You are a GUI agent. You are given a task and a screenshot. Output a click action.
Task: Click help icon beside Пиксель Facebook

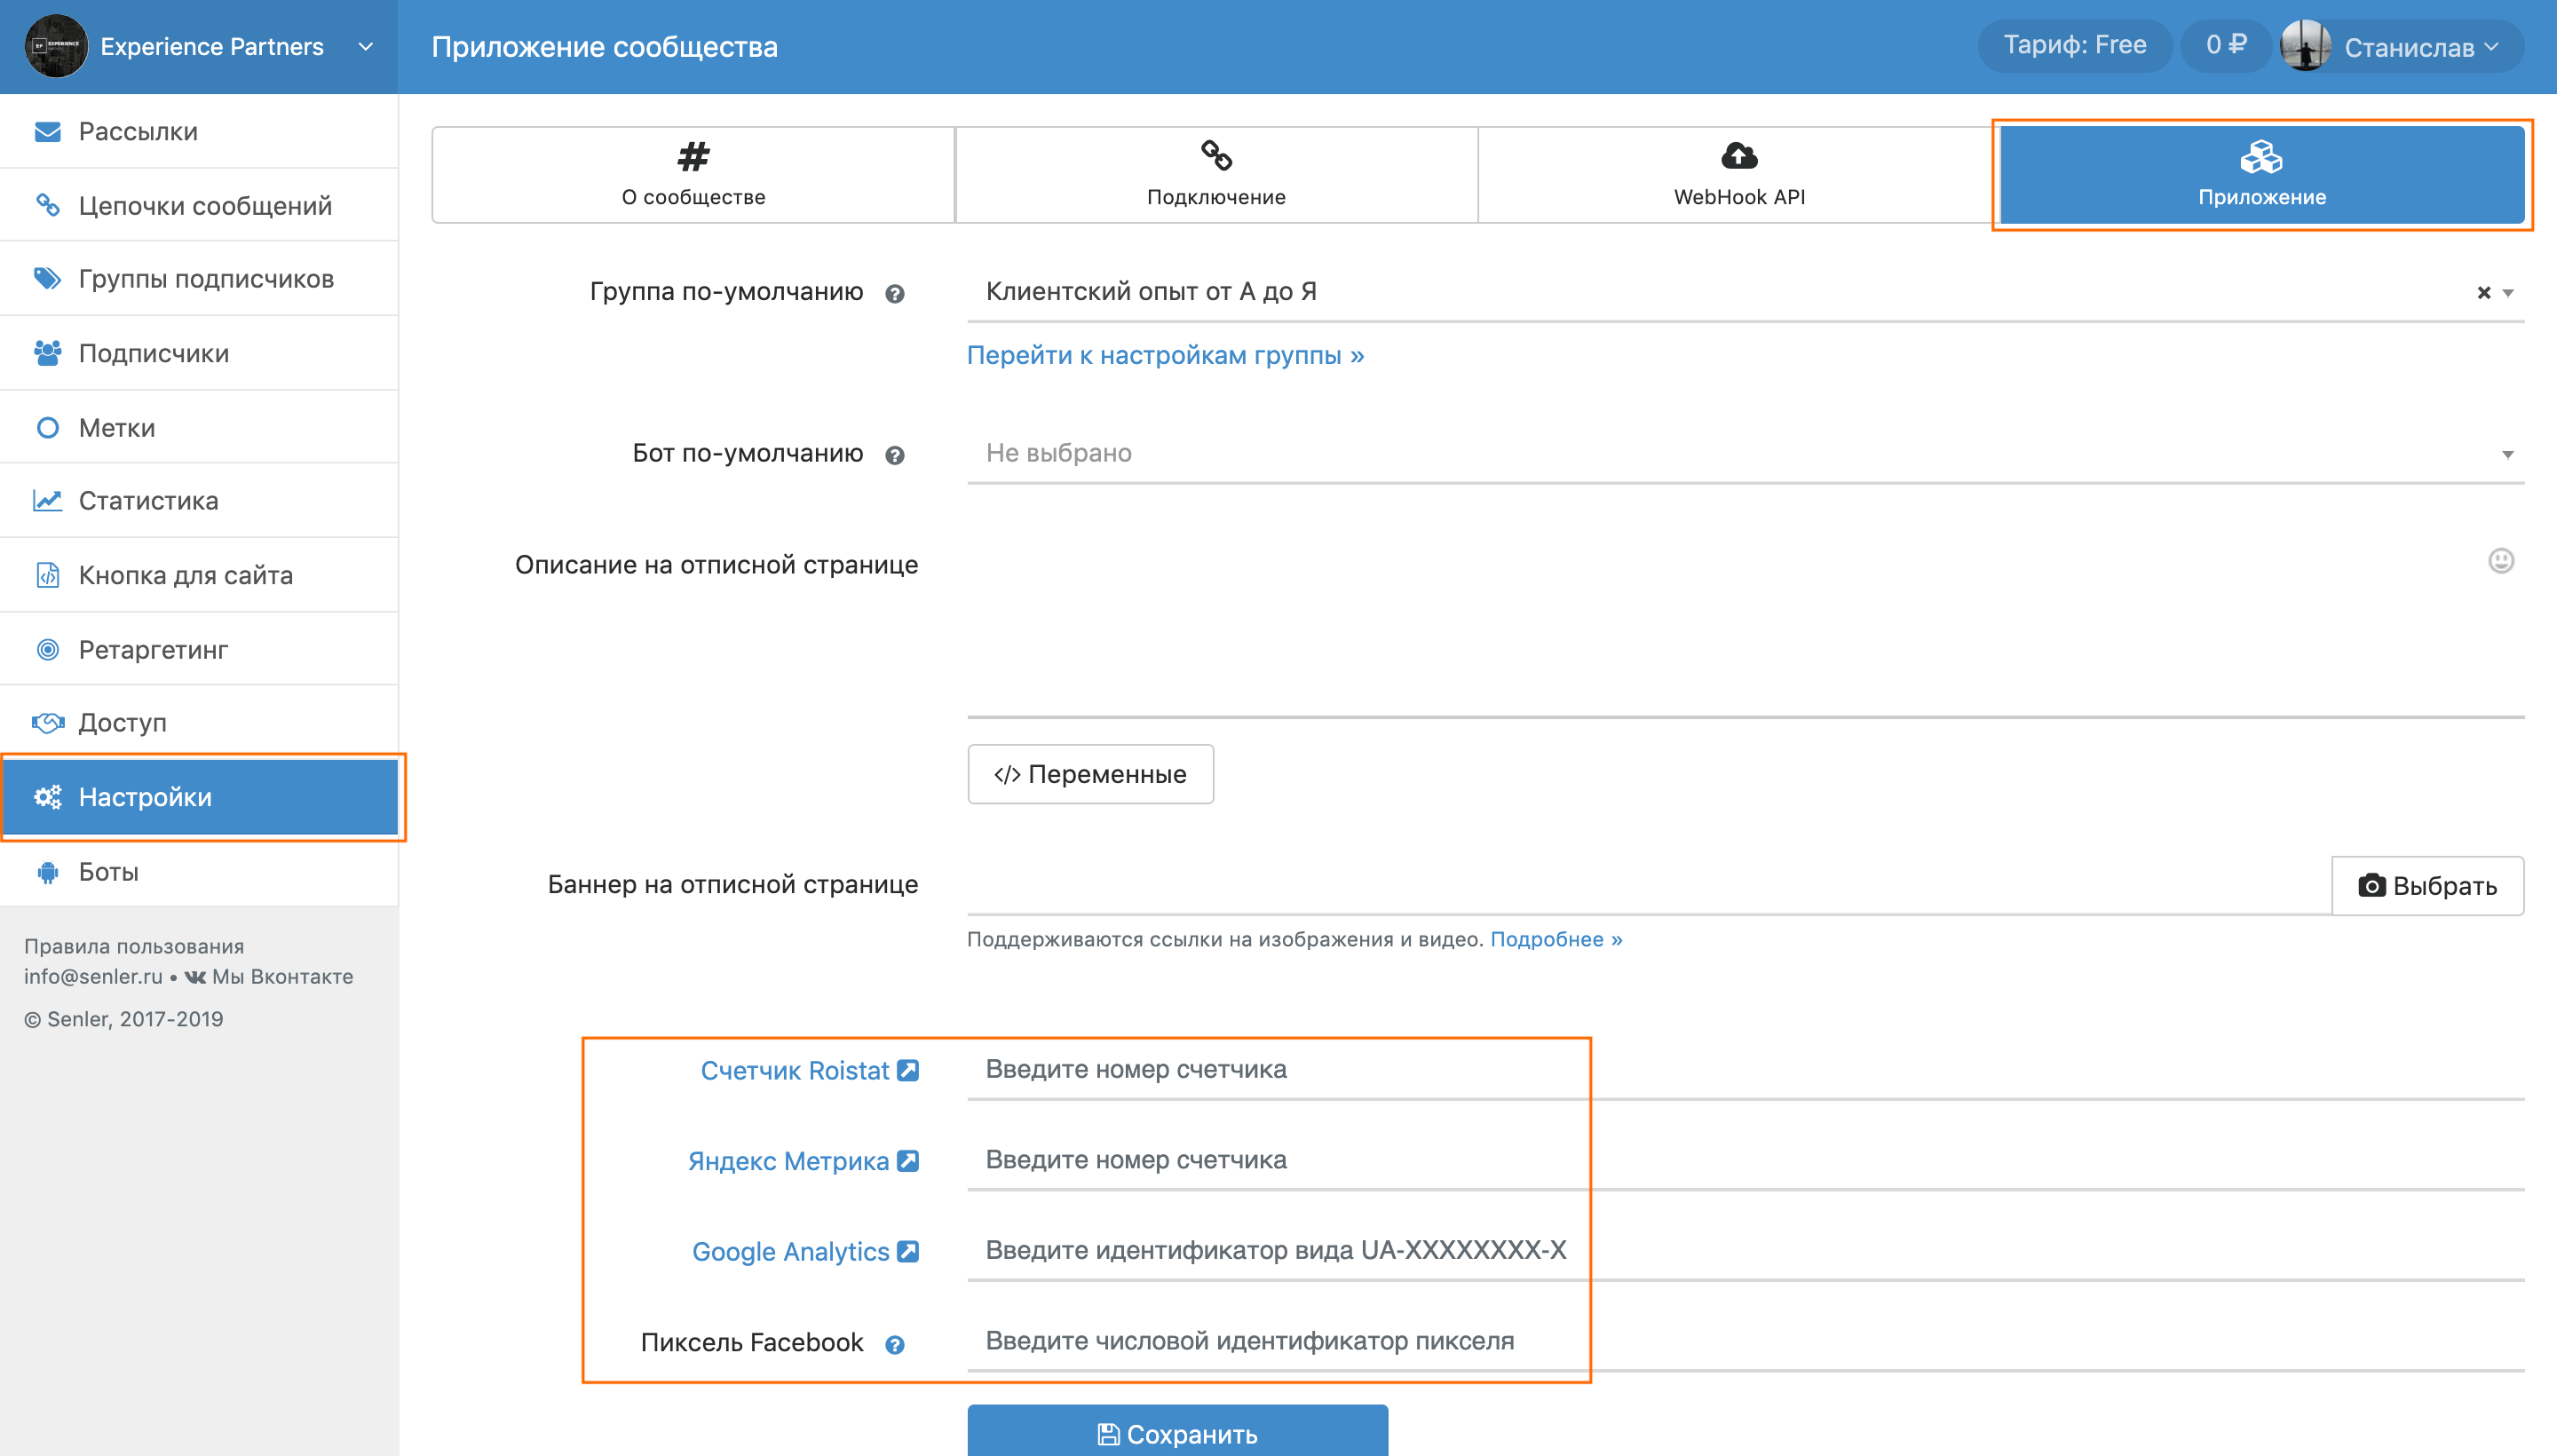(x=894, y=1345)
